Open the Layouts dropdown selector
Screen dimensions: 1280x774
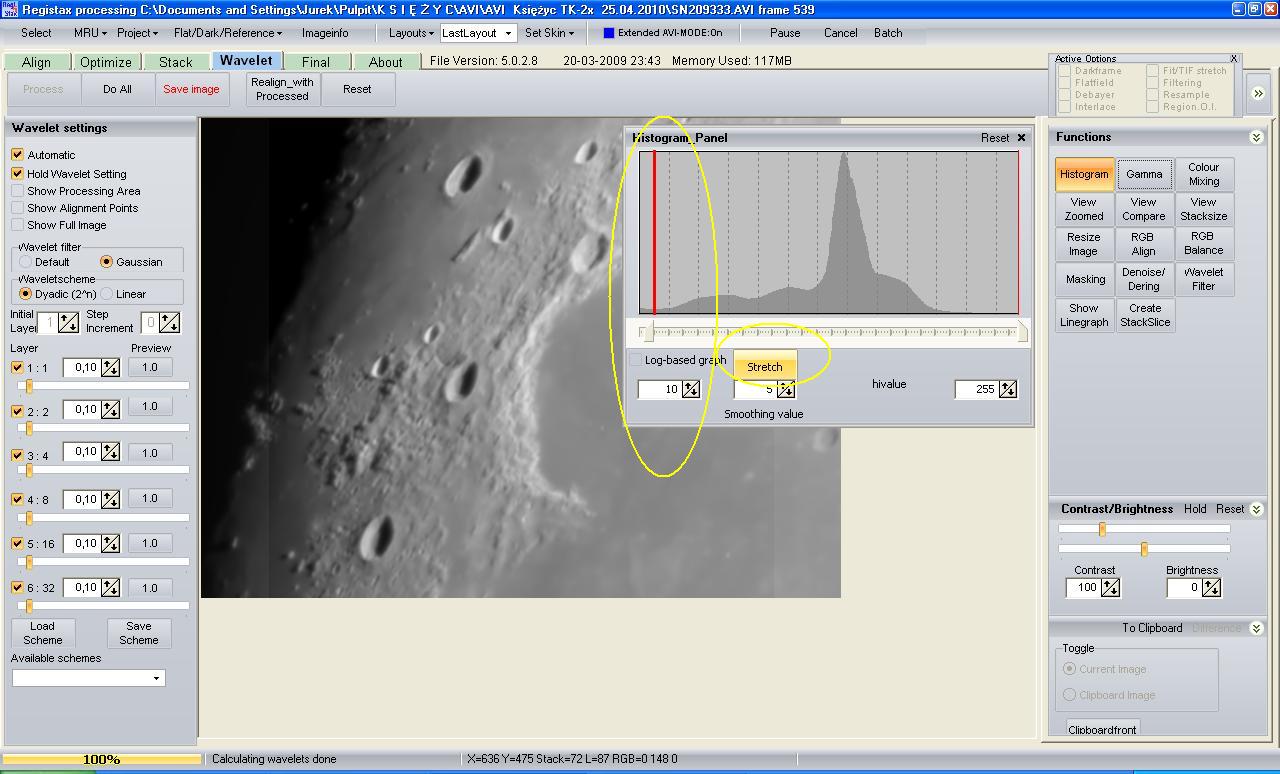(478, 33)
